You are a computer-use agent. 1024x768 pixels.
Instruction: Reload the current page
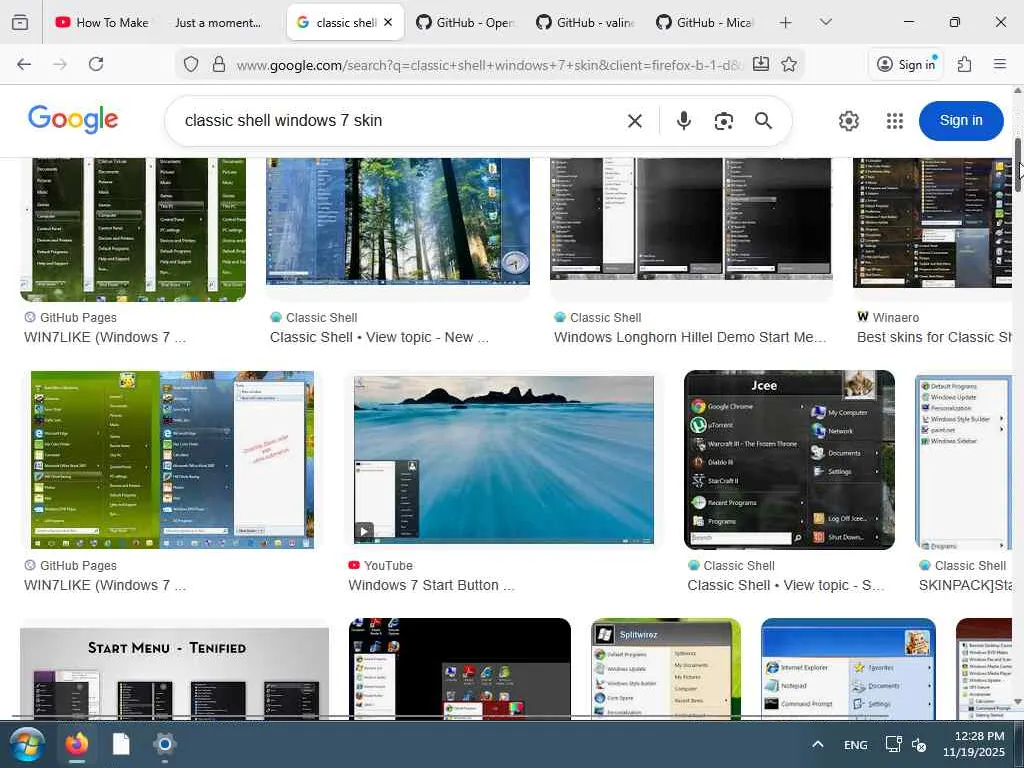(x=96, y=64)
